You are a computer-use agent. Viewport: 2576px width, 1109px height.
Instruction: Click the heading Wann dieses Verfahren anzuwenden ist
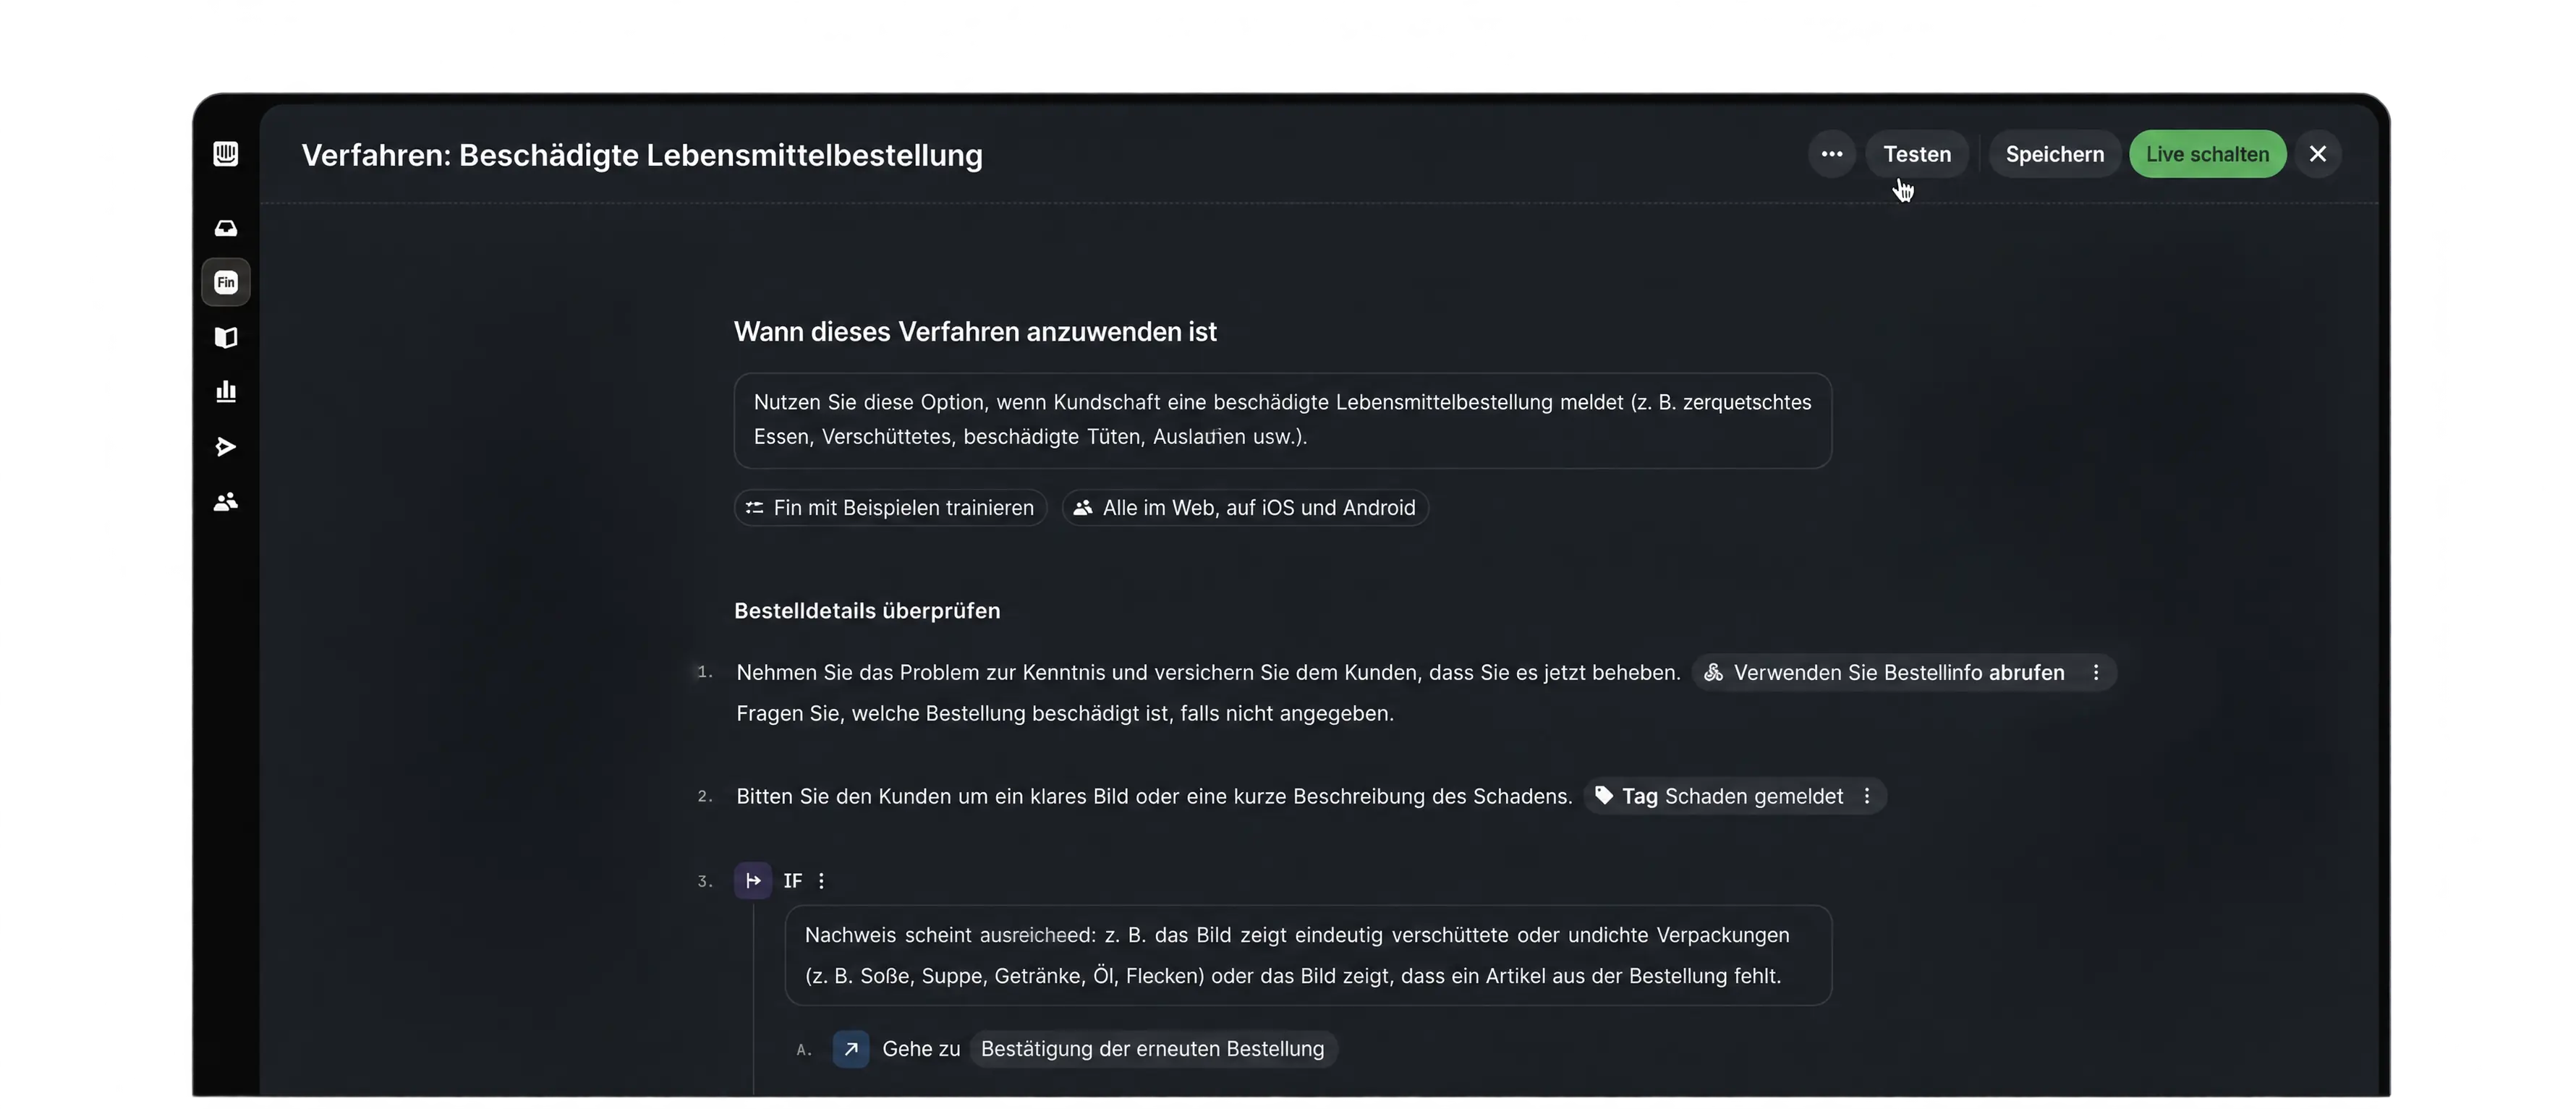coord(975,331)
